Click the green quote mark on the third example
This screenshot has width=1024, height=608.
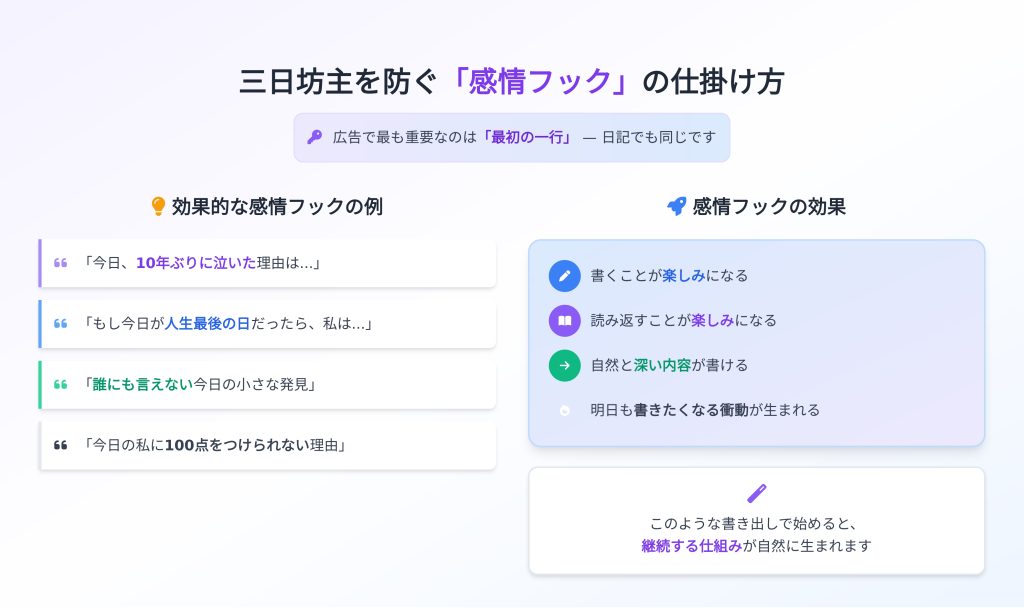(61, 385)
